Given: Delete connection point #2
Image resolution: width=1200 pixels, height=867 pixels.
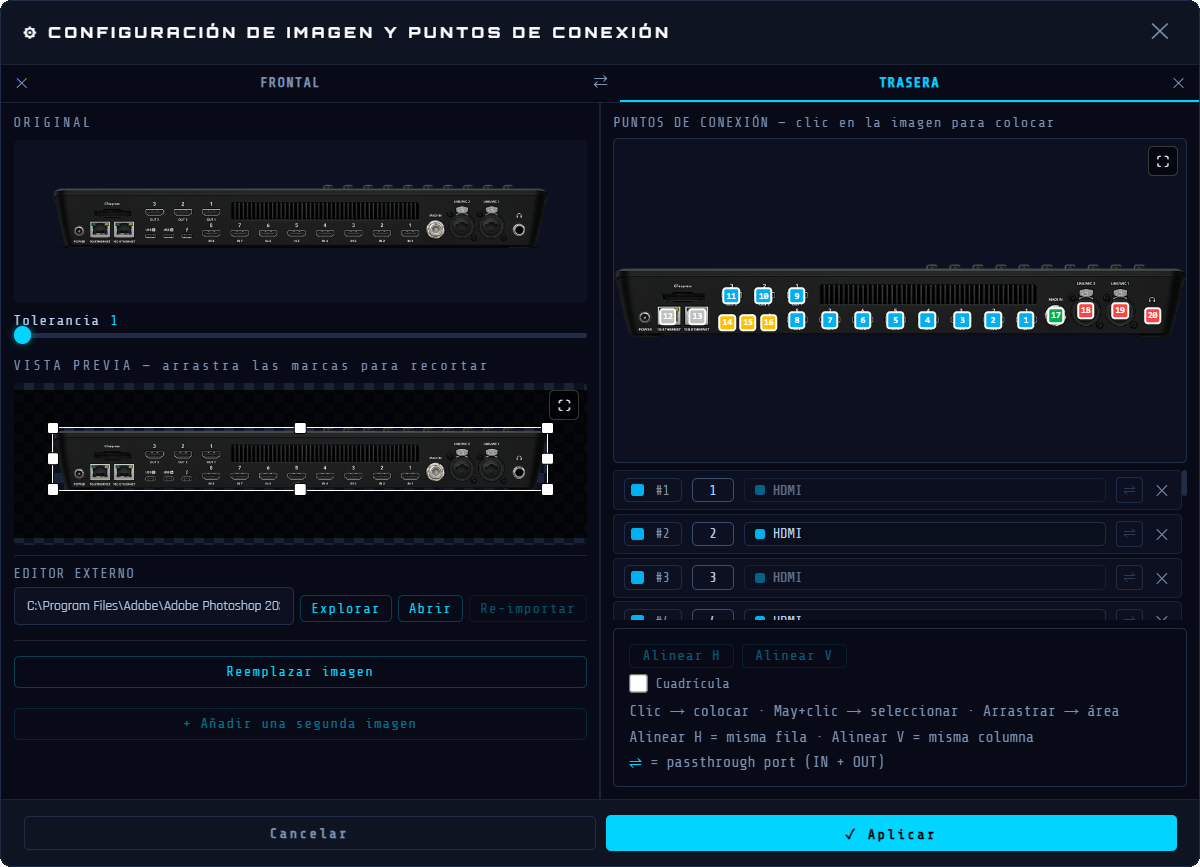Looking at the screenshot, I should [x=1162, y=534].
